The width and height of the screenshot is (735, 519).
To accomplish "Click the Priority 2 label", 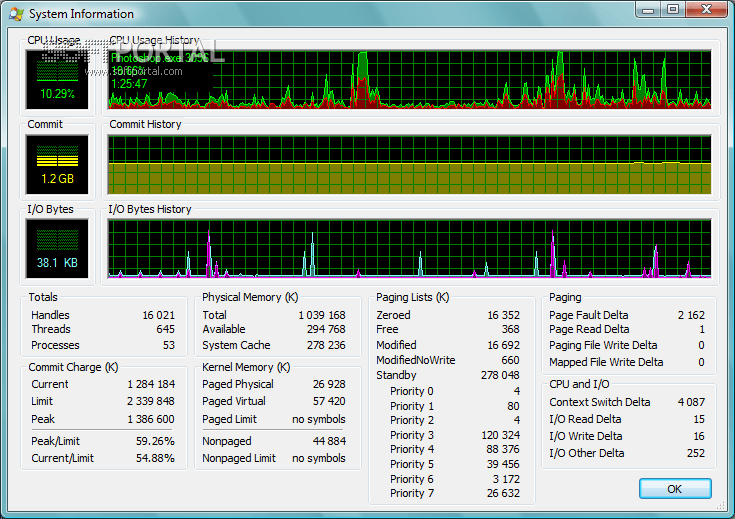I will coord(412,420).
